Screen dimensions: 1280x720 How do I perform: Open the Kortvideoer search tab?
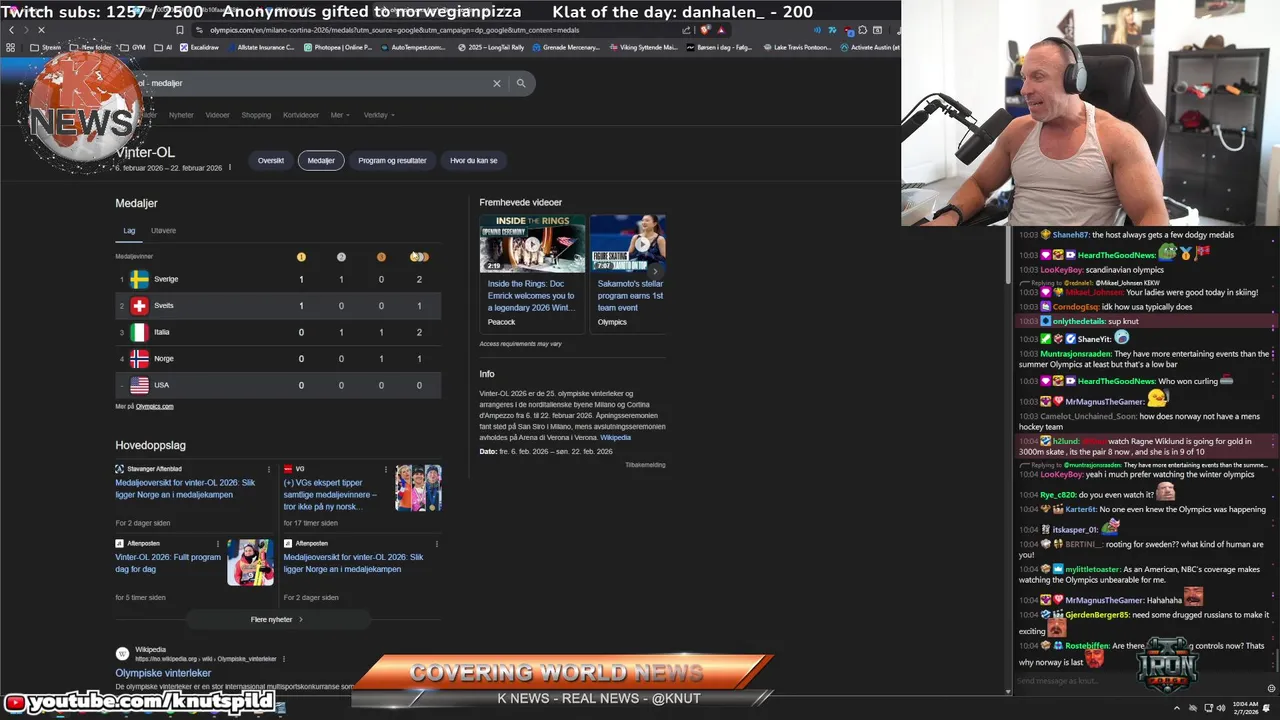point(301,115)
